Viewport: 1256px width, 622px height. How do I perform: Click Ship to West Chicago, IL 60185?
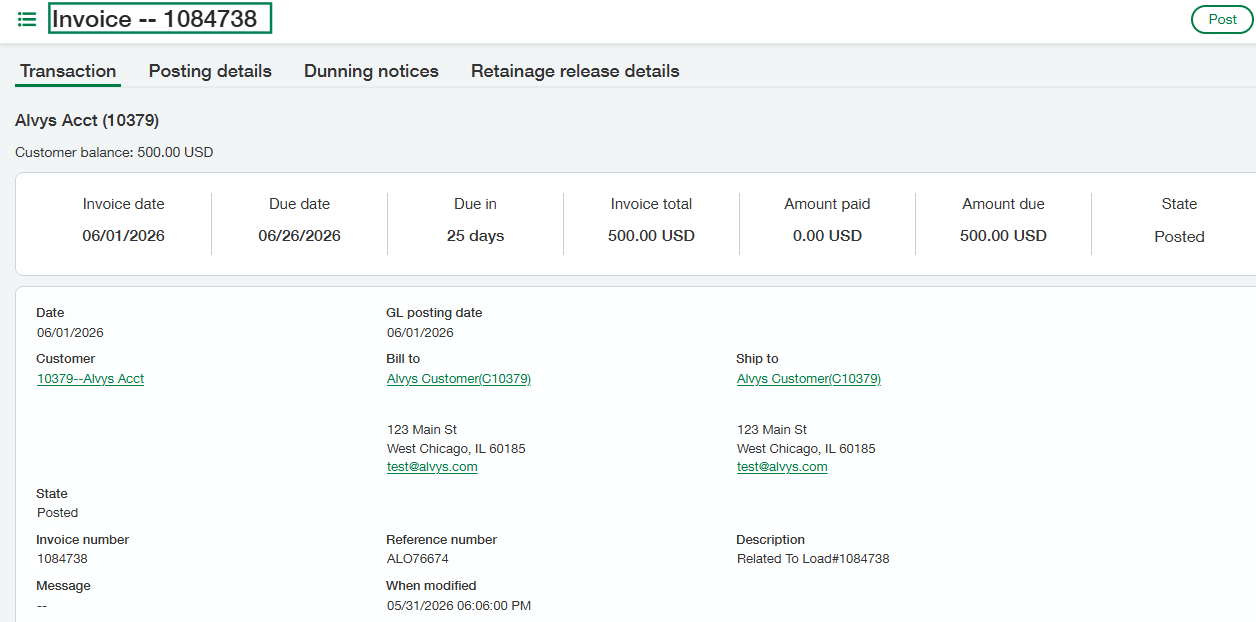point(806,449)
